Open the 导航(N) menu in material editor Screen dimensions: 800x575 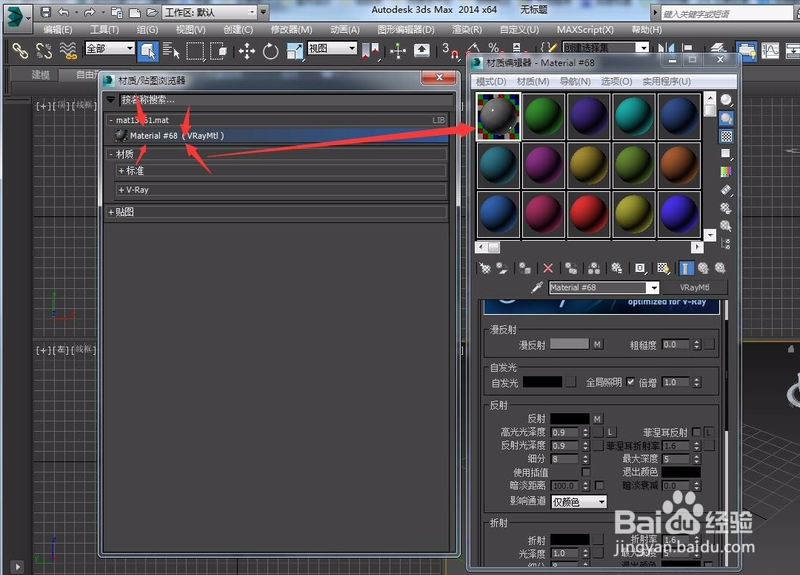click(x=575, y=82)
